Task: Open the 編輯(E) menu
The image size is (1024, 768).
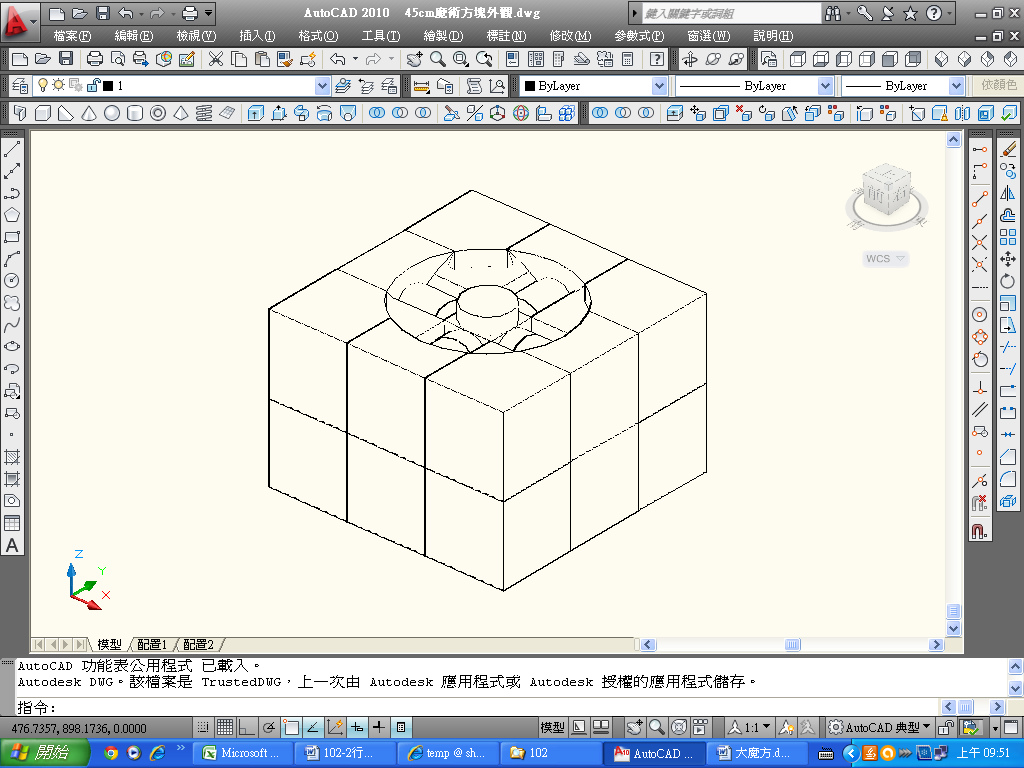Action: pyautogui.click(x=134, y=36)
